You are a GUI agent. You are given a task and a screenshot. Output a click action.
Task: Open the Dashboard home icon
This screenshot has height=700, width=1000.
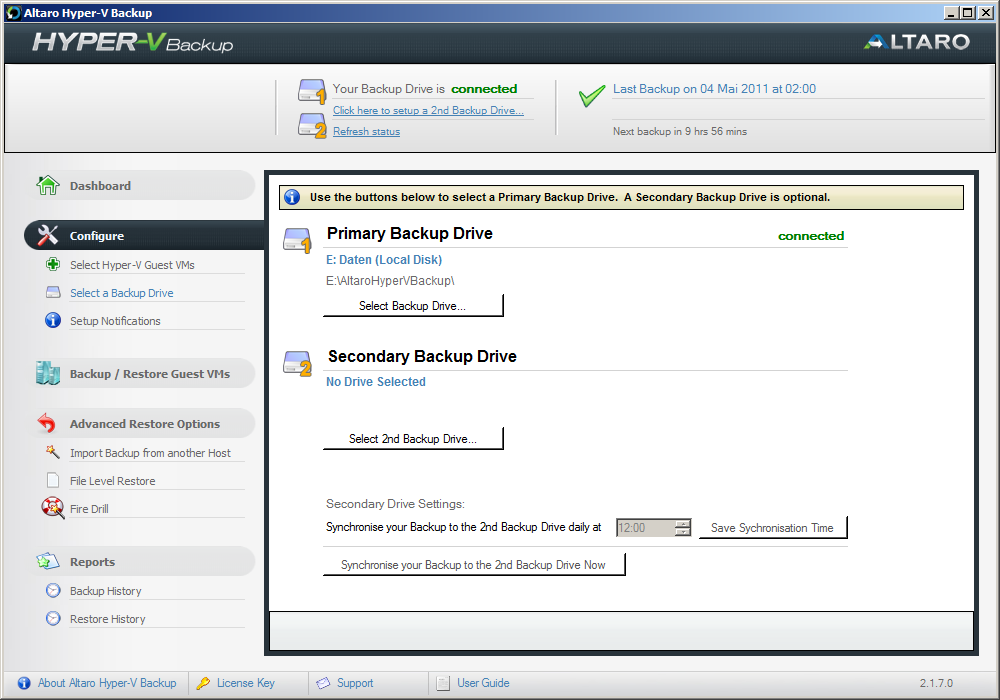(x=48, y=186)
